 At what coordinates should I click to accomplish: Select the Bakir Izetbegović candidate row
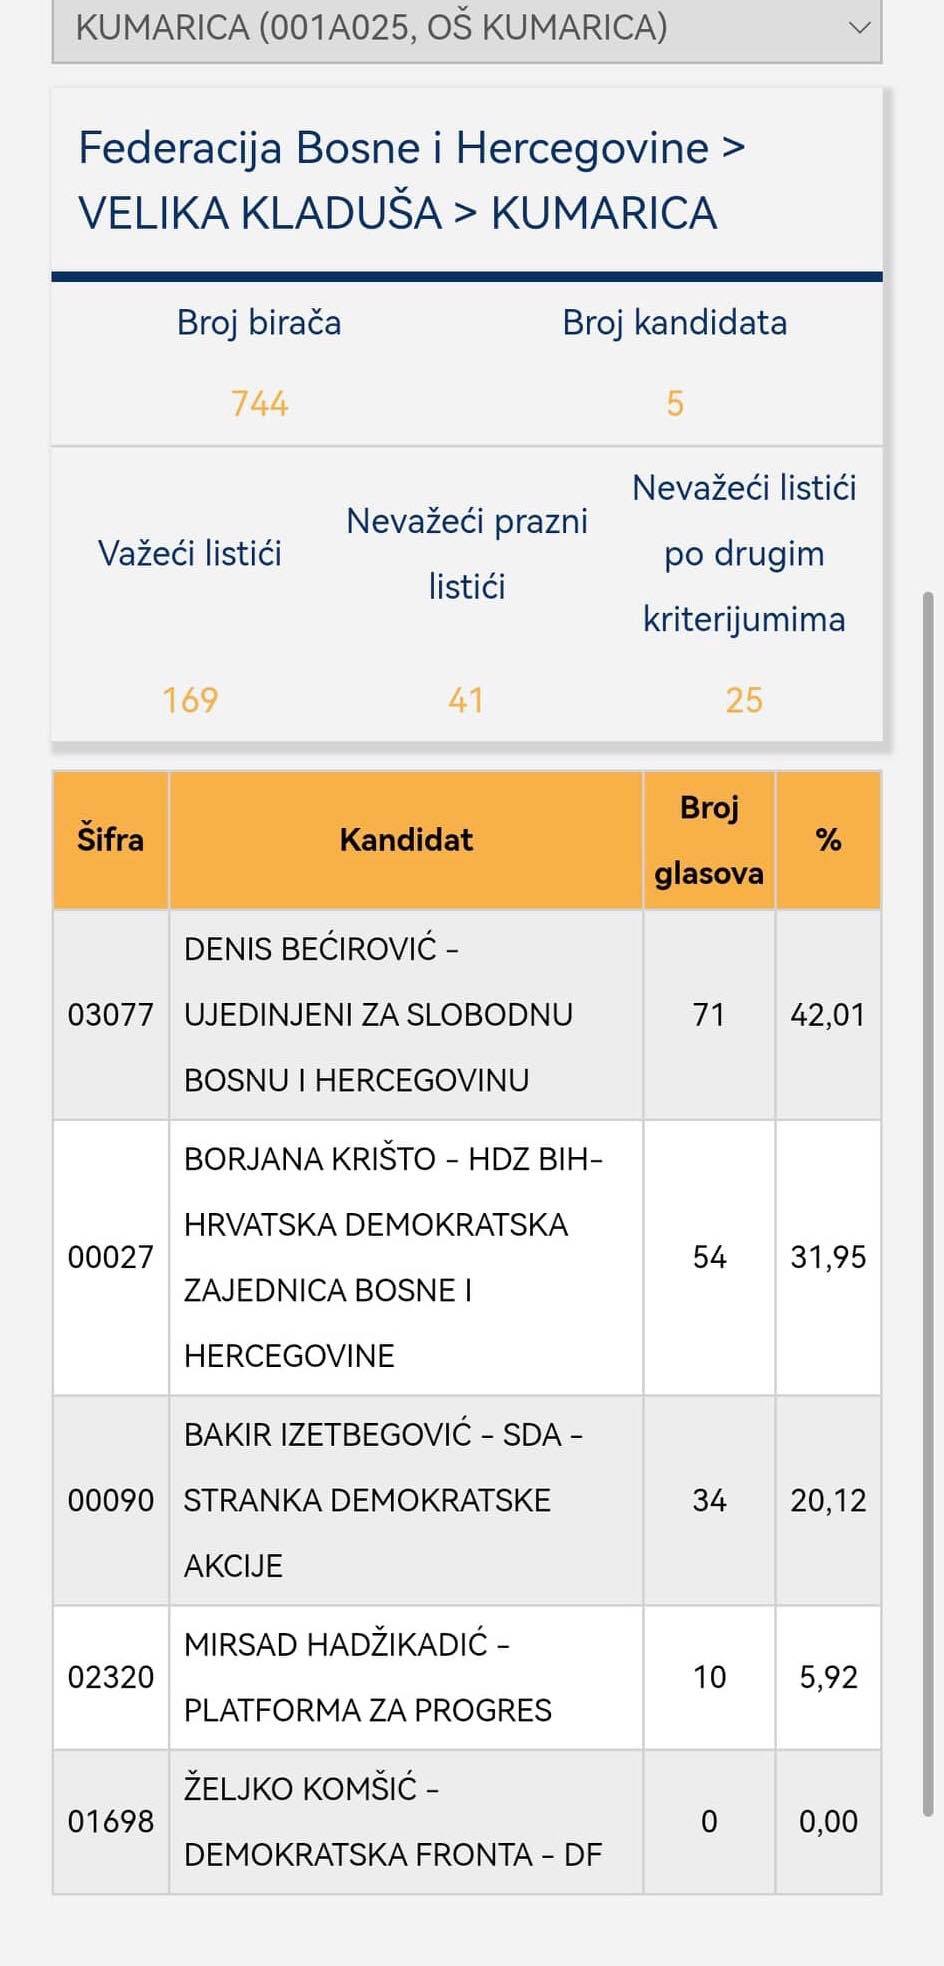click(x=406, y=1500)
